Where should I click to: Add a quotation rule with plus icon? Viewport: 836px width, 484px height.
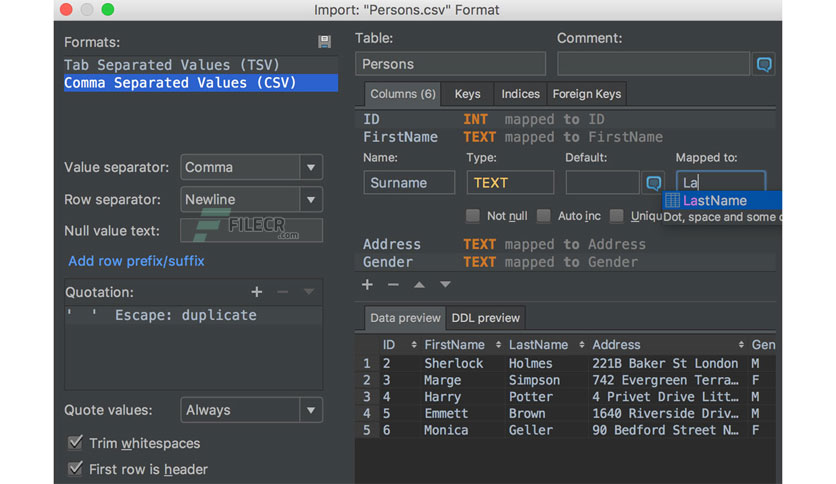[x=257, y=292]
